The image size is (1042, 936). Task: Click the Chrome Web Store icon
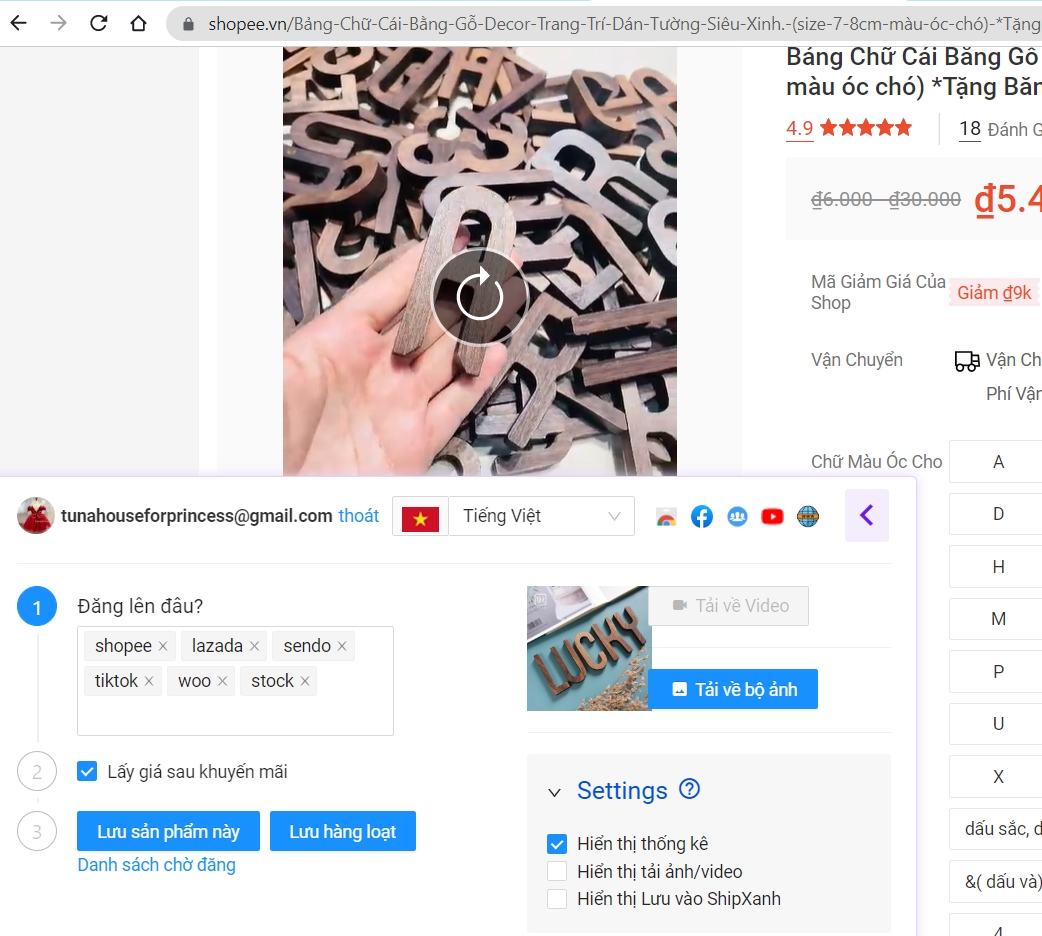[666, 517]
